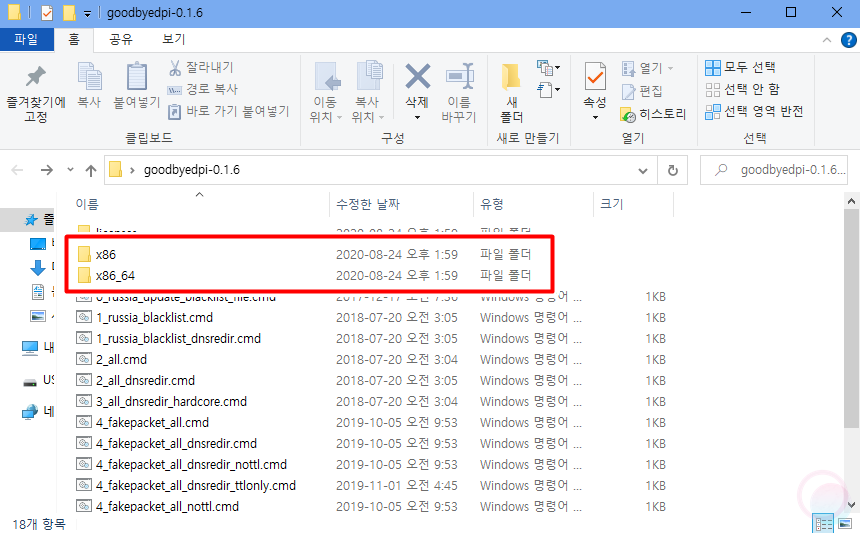
Task: Go back with the left arrow
Action: click(x=18, y=170)
